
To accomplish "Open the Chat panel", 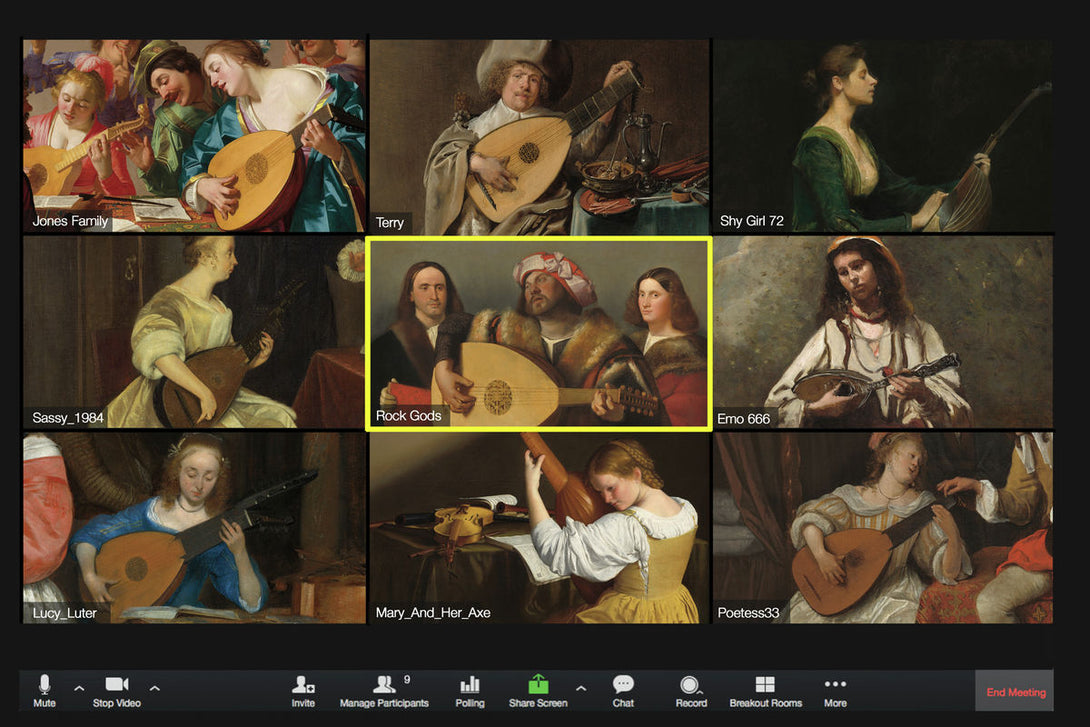I will [623, 690].
